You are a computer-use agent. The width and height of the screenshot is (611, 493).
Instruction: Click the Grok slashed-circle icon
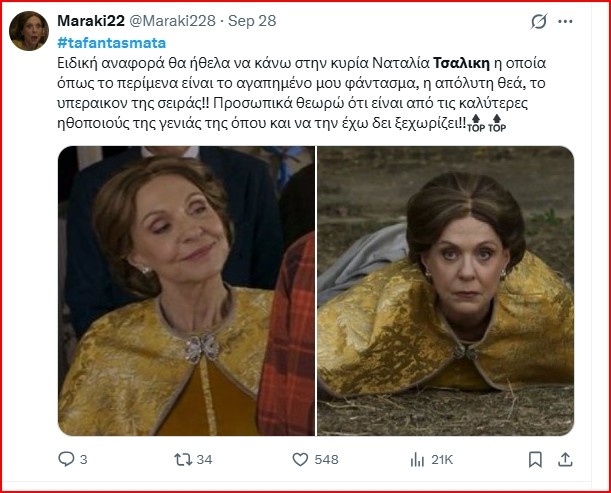click(539, 22)
